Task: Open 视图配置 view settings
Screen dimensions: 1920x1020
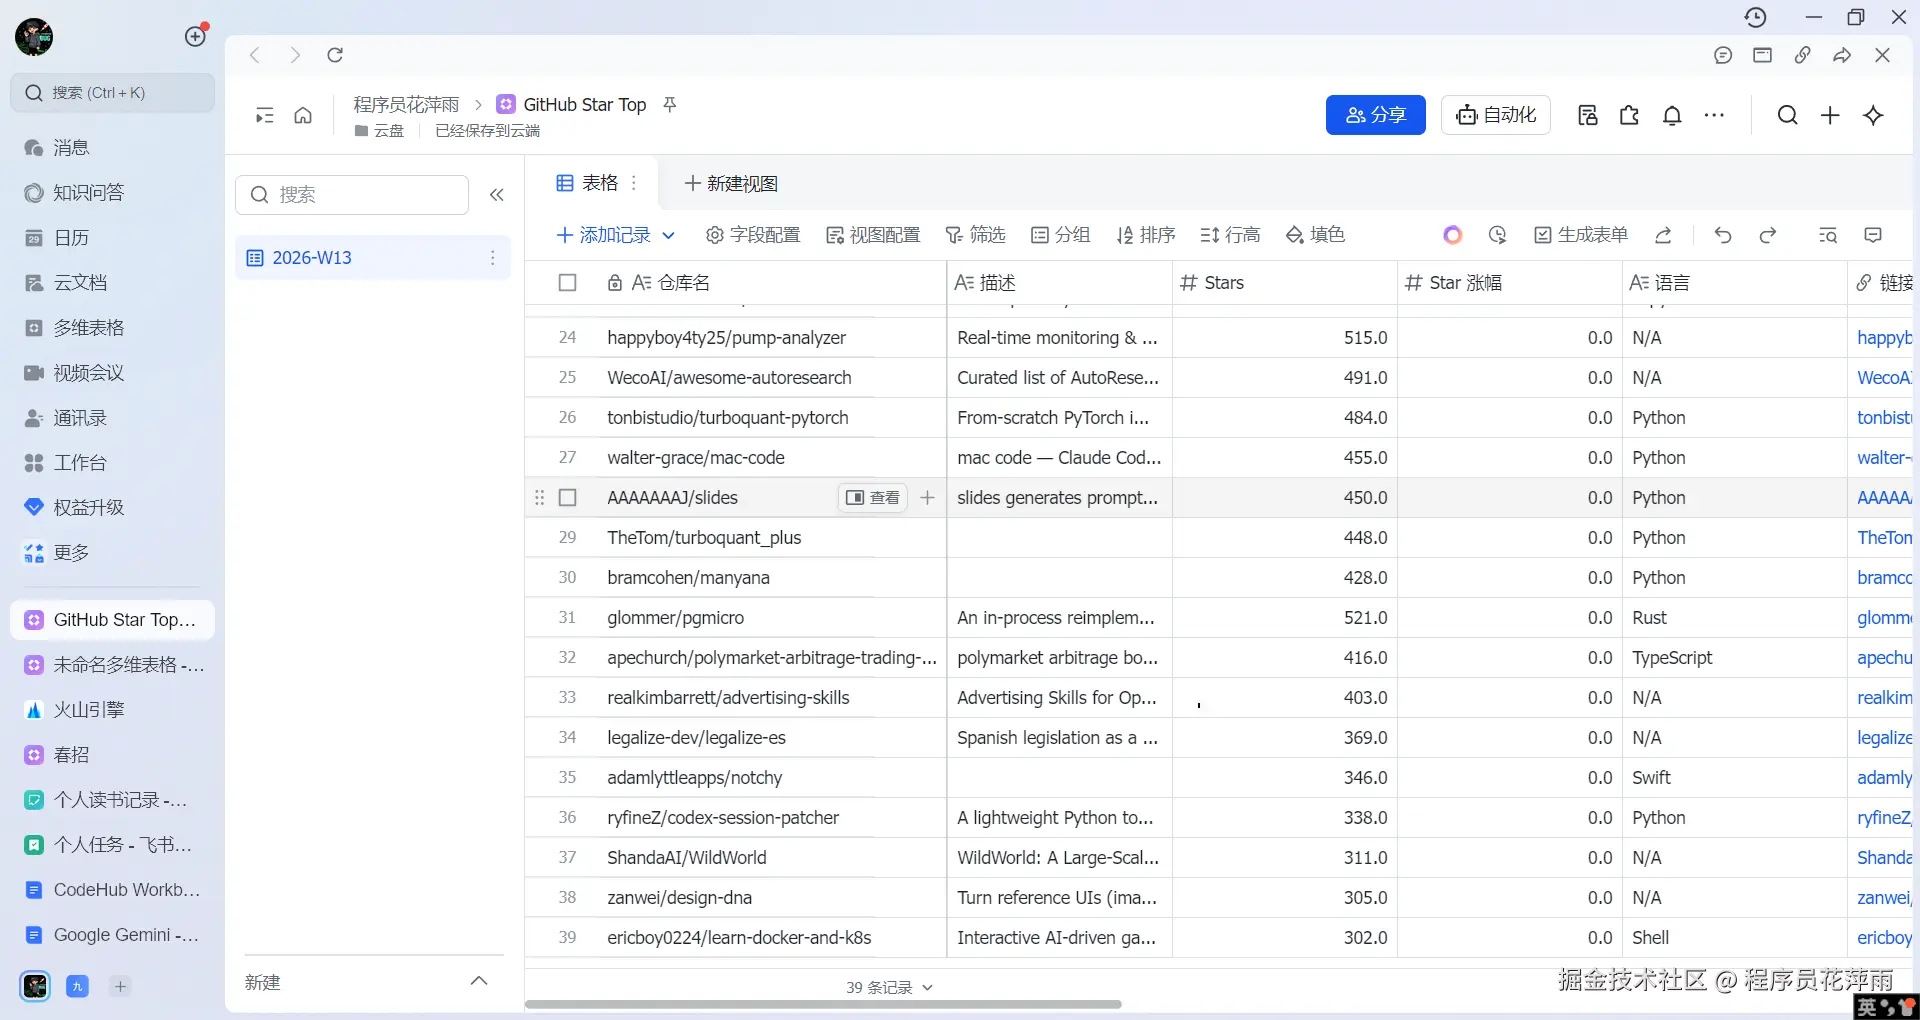Action: tap(873, 235)
